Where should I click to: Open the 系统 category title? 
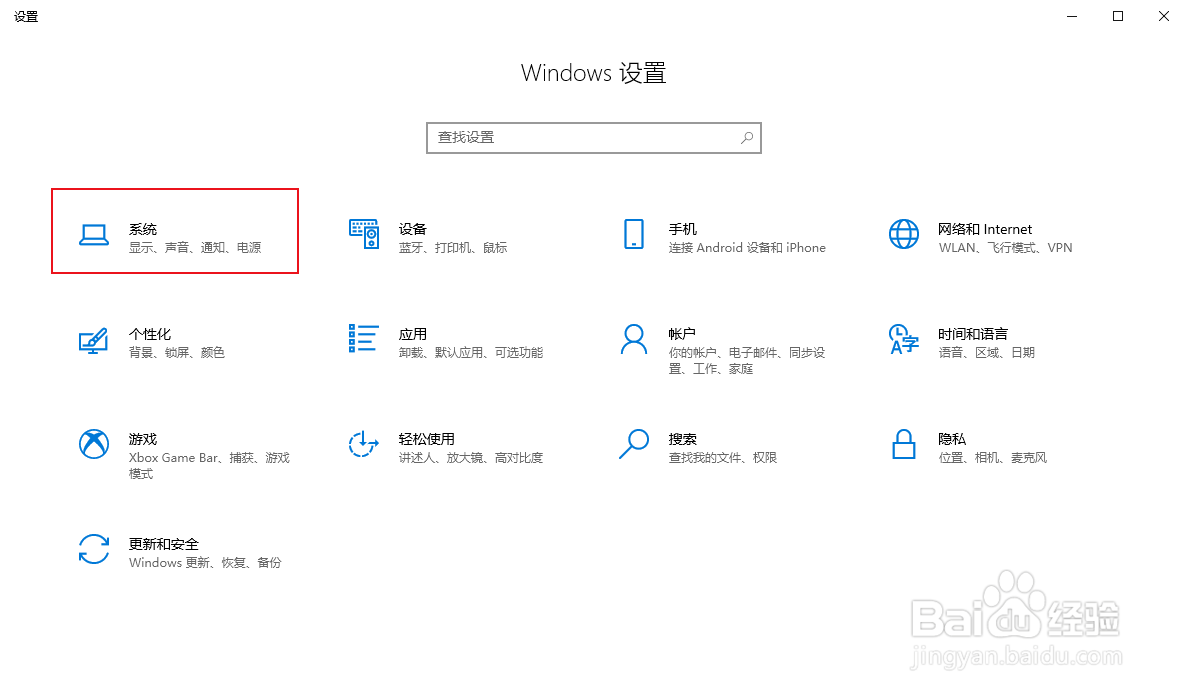point(143,229)
